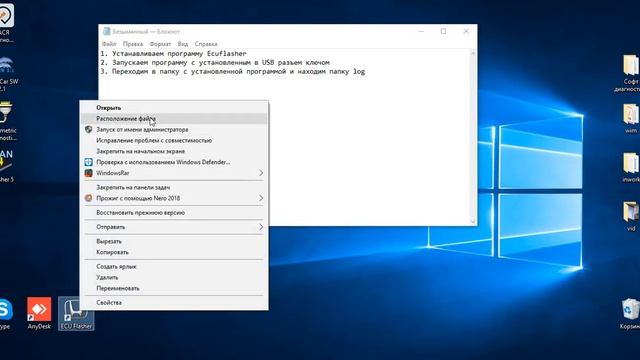Select Расположение файла in context menu
This screenshot has height=360, width=640.
[x=174, y=119]
